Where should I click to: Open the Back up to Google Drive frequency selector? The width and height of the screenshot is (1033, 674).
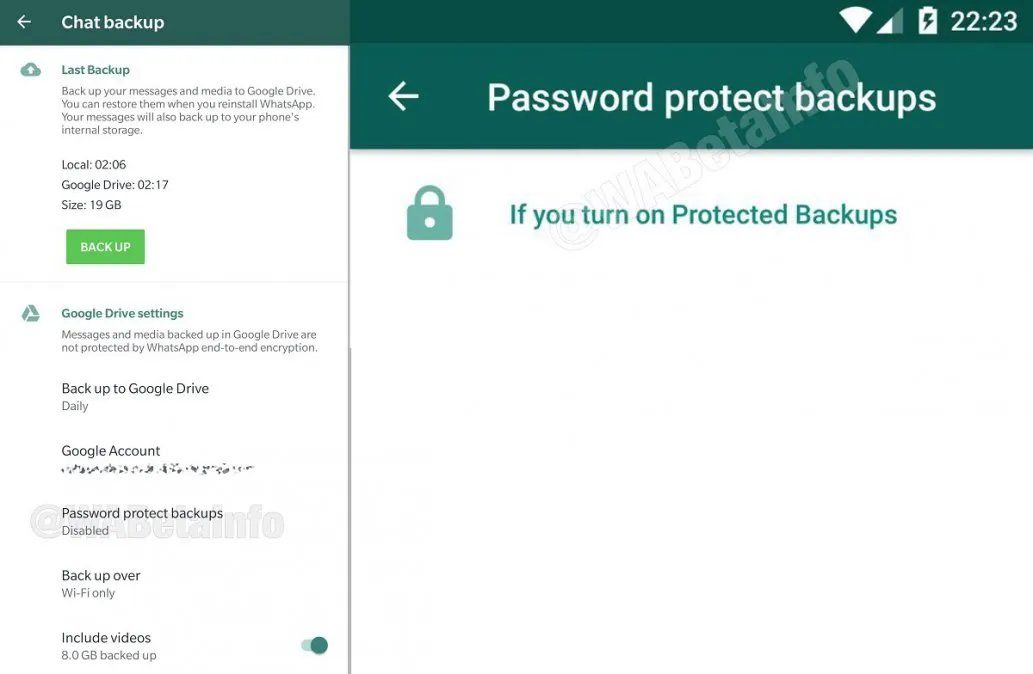[x=135, y=396]
